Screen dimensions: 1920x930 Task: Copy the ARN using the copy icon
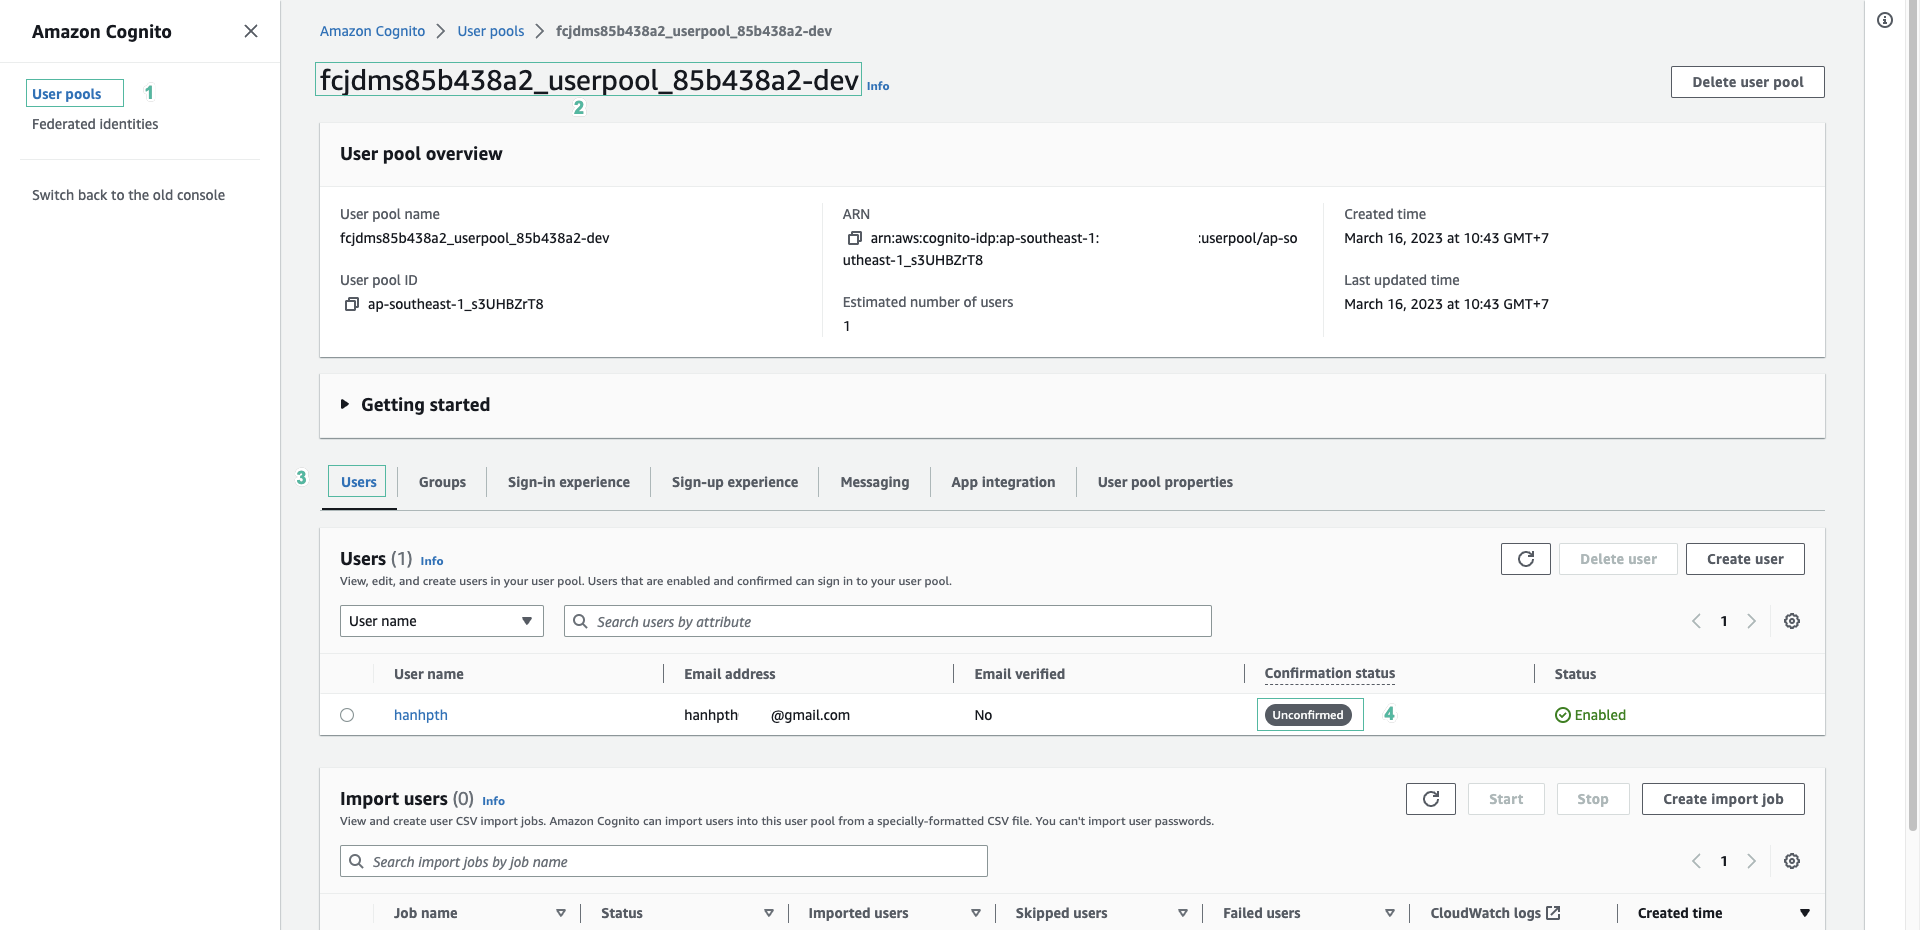coord(854,238)
